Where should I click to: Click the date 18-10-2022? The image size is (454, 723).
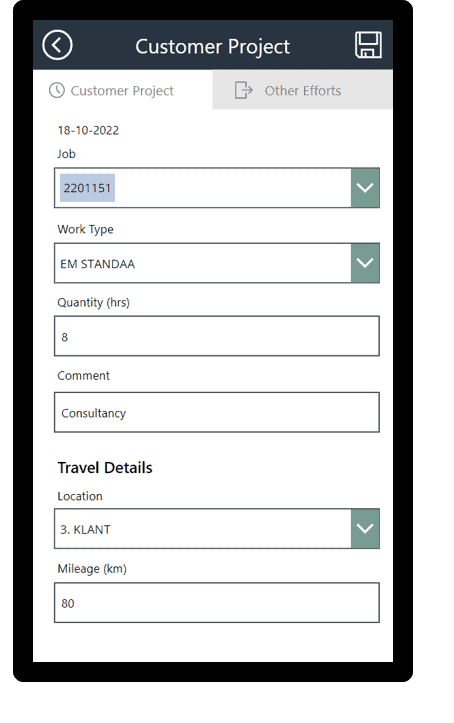[x=88, y=130]
